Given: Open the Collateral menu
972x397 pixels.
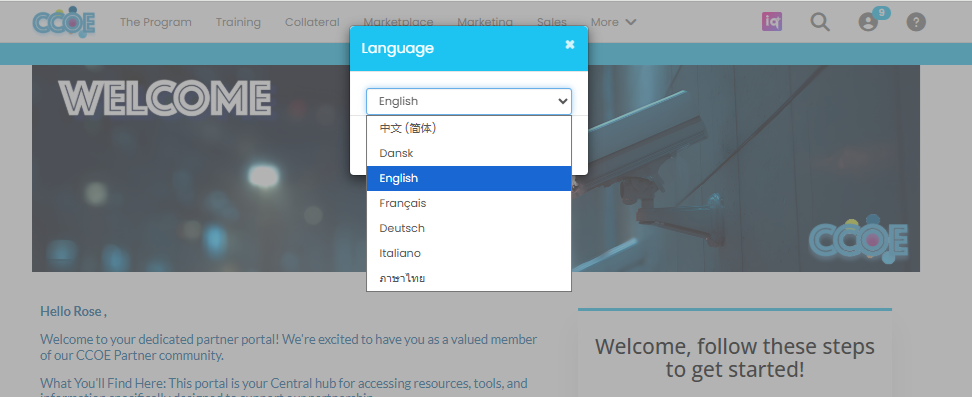Looking at the screenshot, I should click(312, 22).
